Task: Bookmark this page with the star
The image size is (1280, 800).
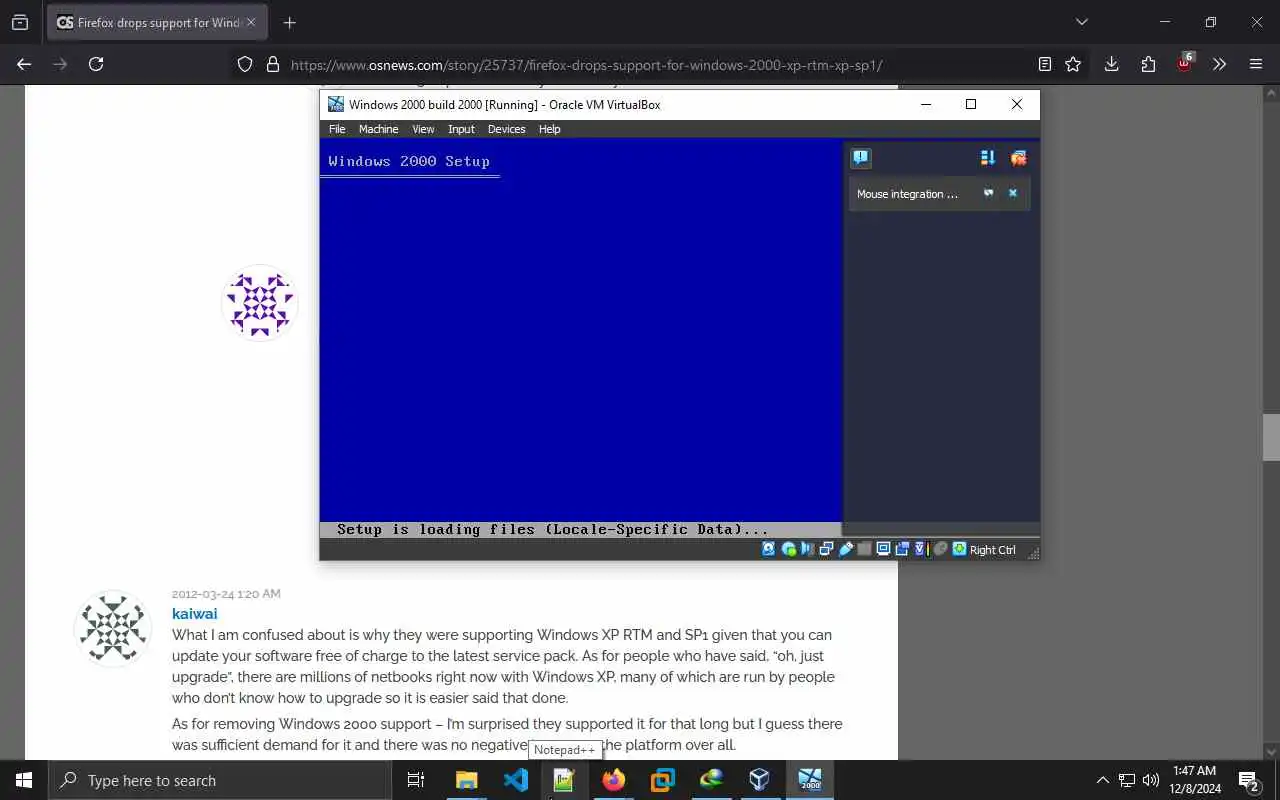Action: (1073, 64)
